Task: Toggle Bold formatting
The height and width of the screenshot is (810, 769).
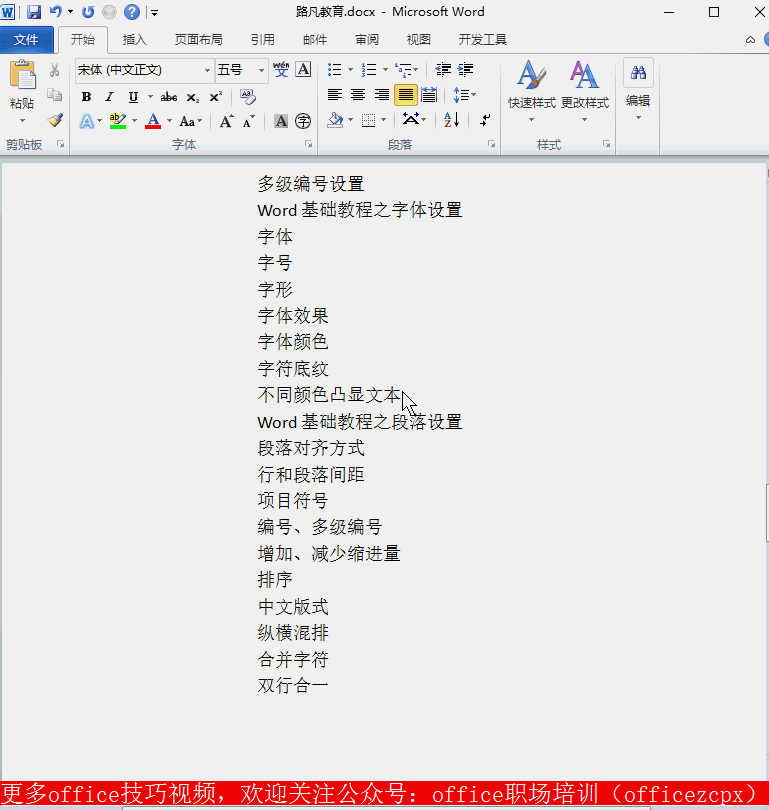Action: click(86, 97)
